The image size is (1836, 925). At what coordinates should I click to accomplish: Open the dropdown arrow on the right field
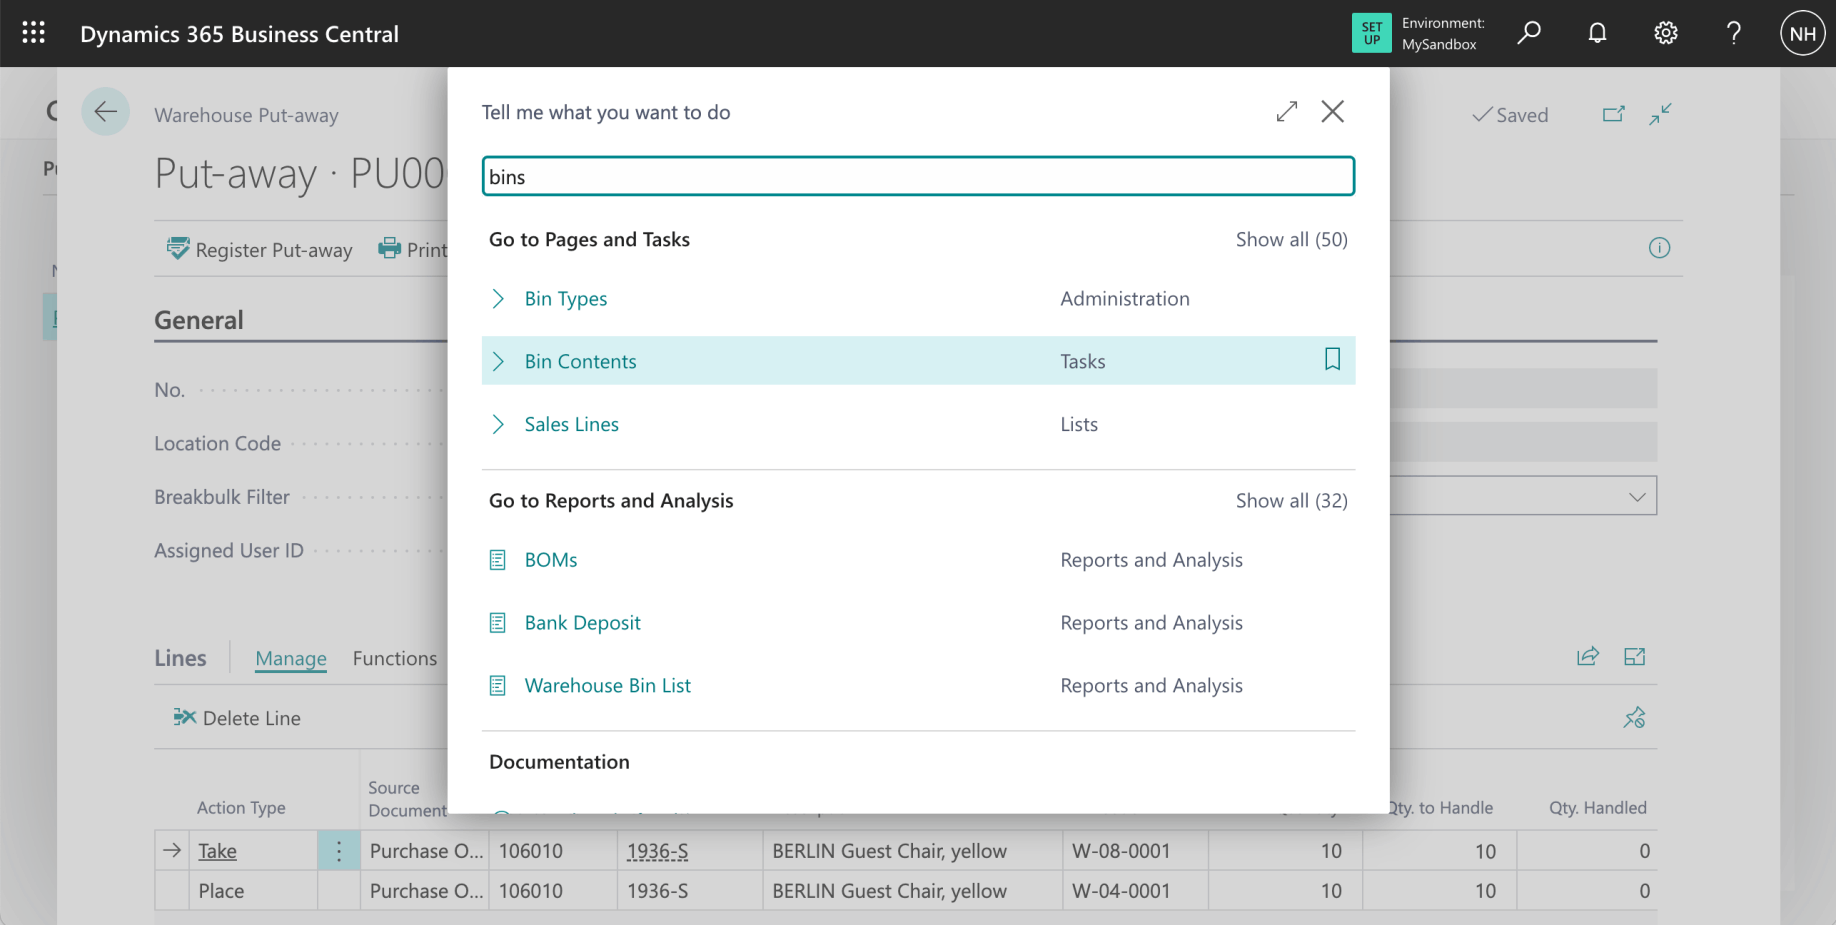tap(1636, 497)
